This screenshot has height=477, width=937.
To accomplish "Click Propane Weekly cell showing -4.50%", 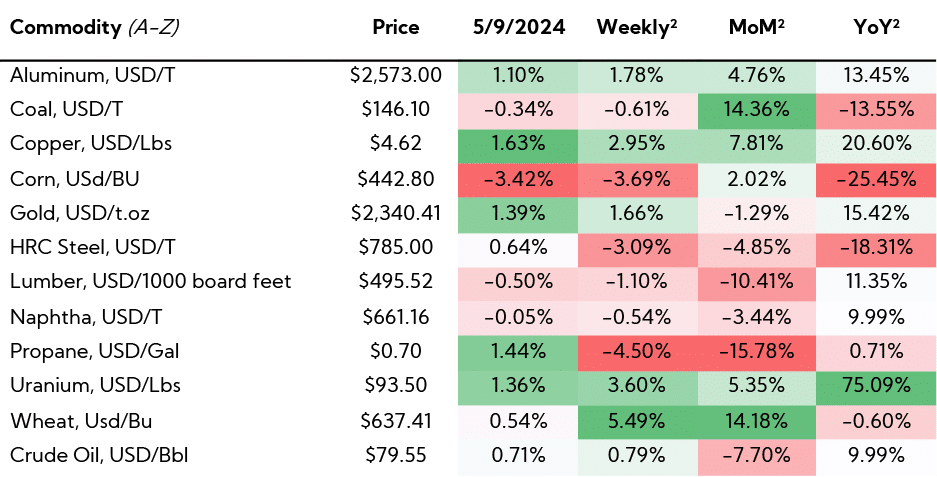I will [x=637, y=350].
